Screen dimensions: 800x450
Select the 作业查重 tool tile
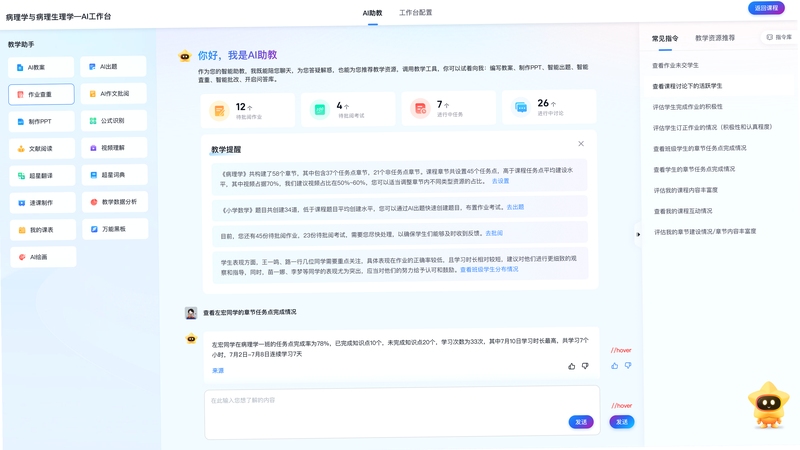41,94
